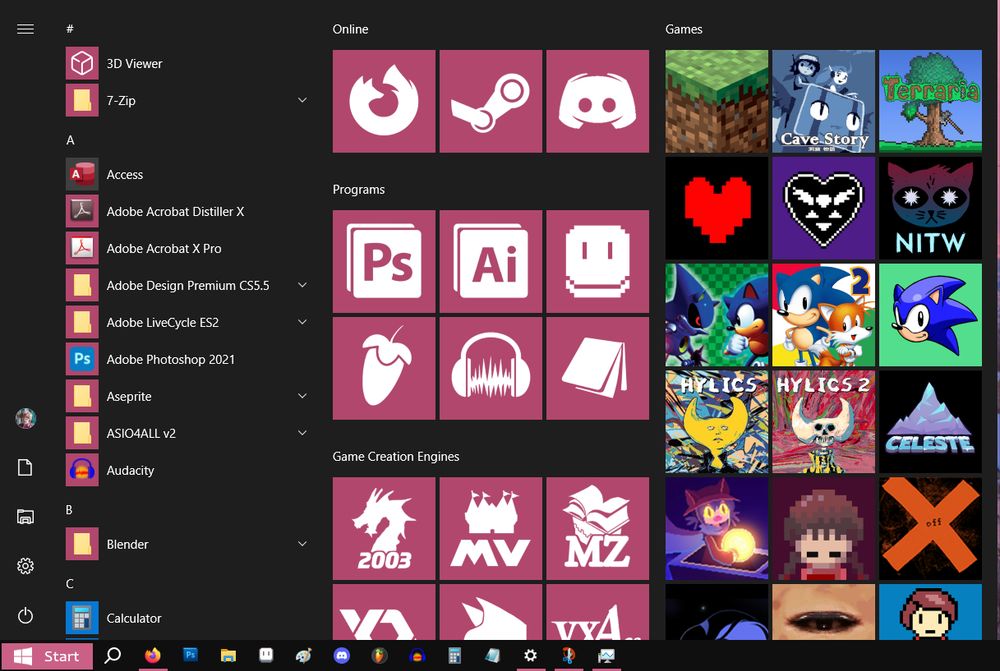Screen dimensions: 1000x671
Task: Open the first Hylics game tile
Action: [717, 422]
